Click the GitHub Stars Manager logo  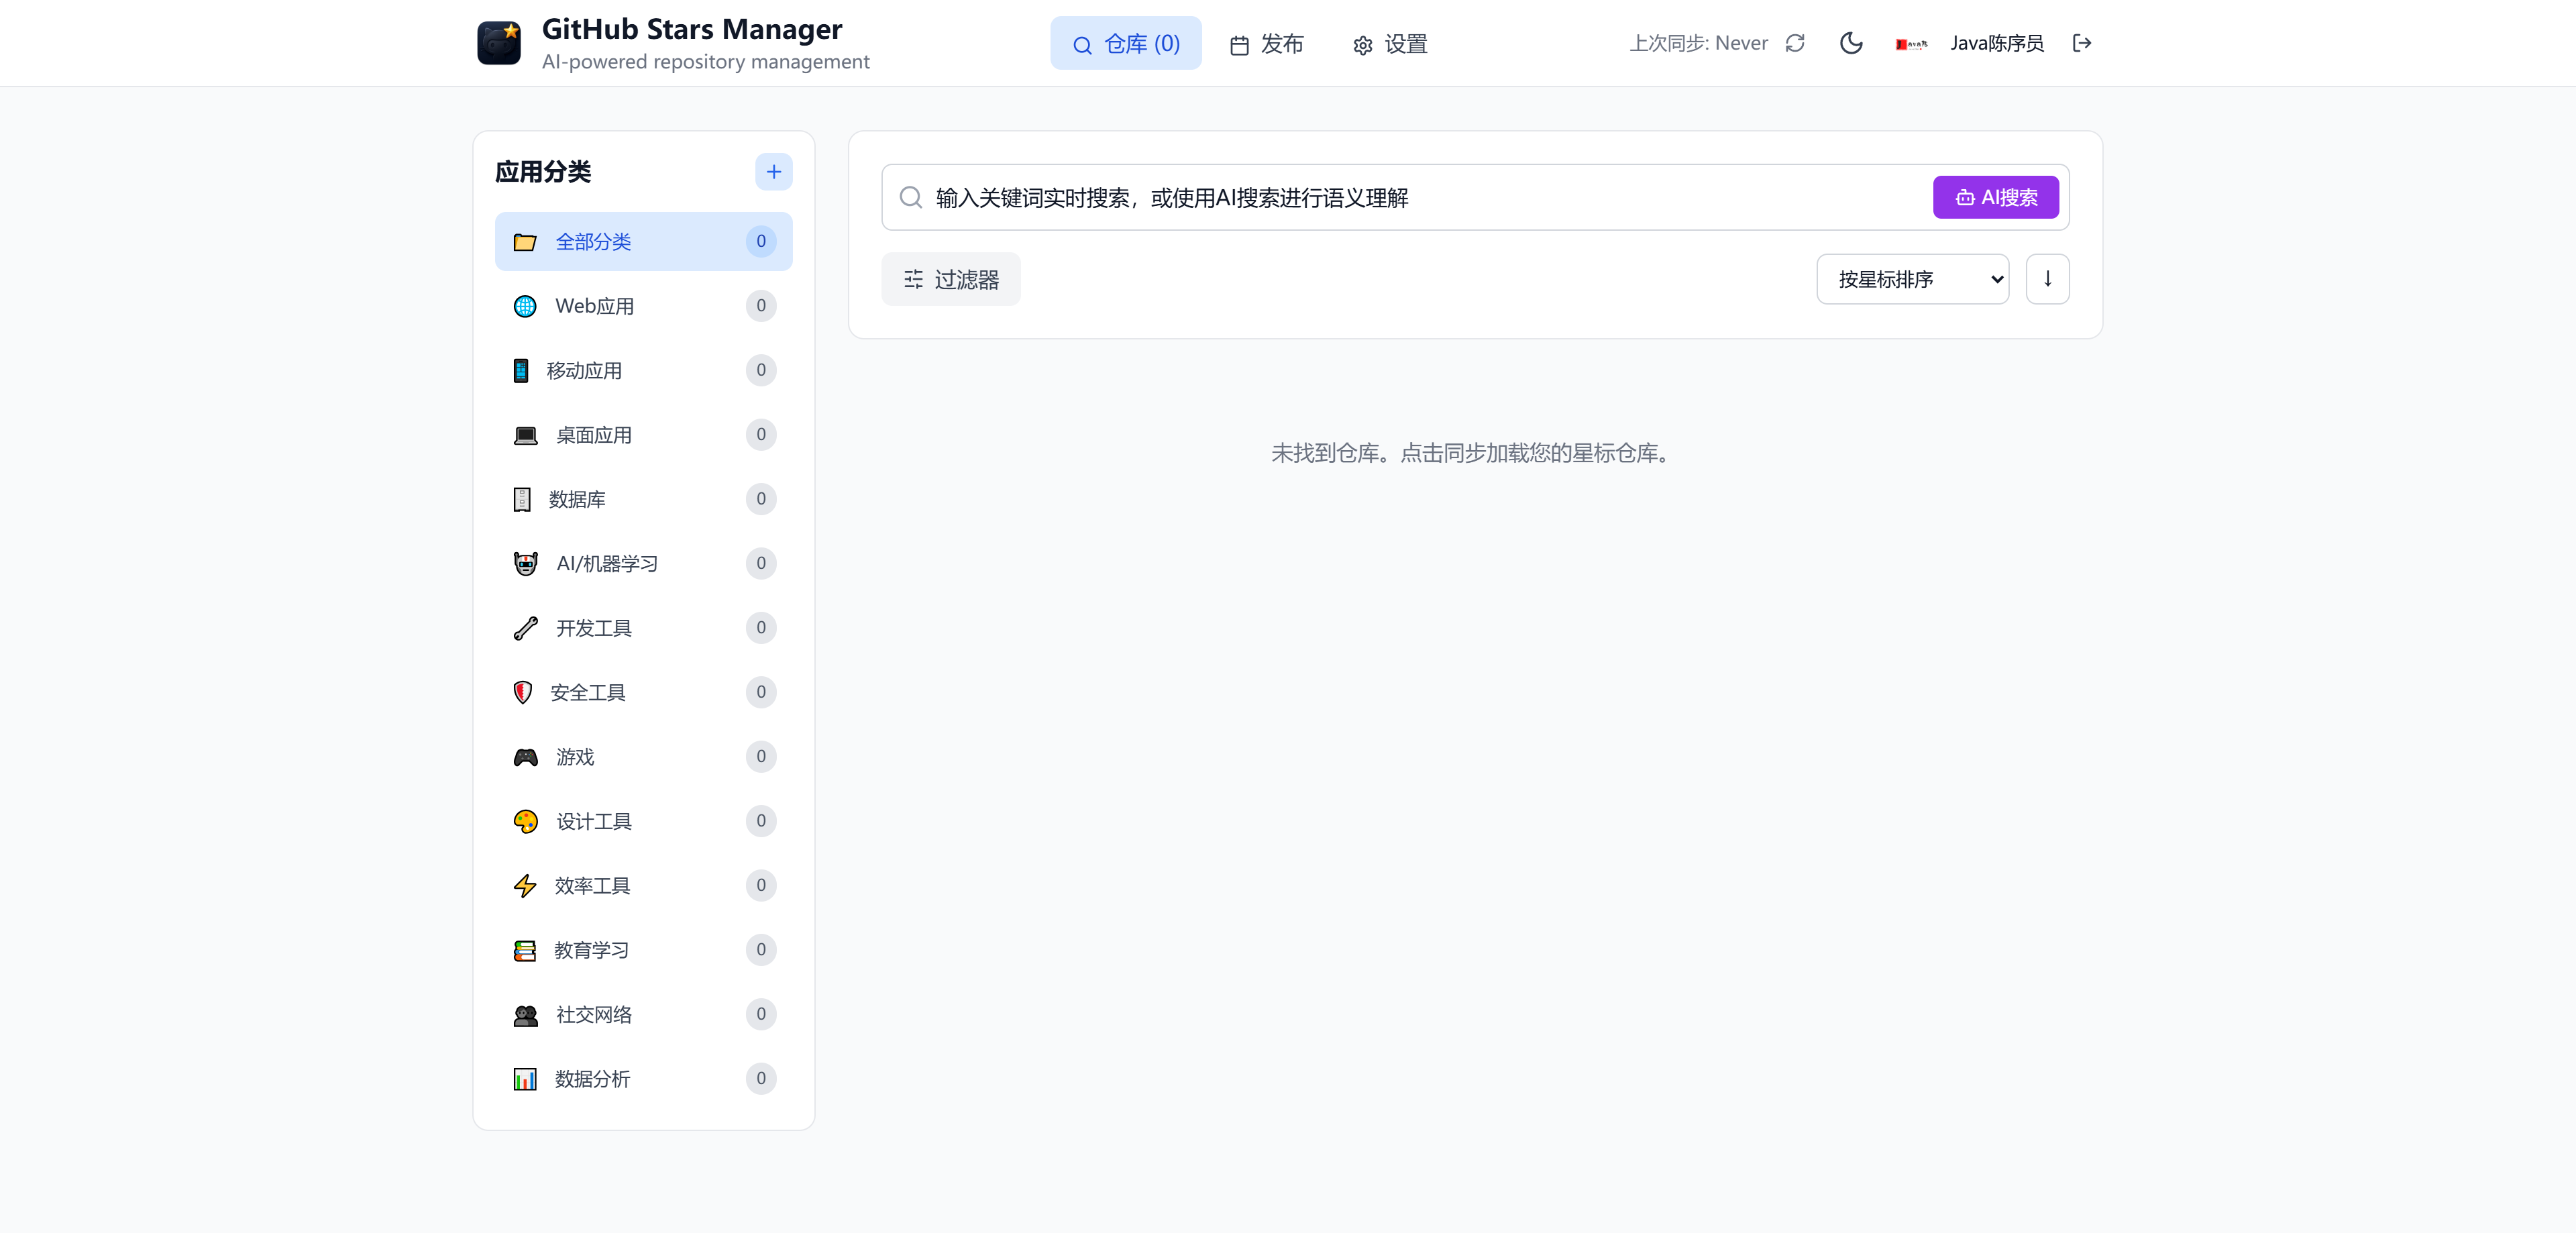[x=498, y=43]
